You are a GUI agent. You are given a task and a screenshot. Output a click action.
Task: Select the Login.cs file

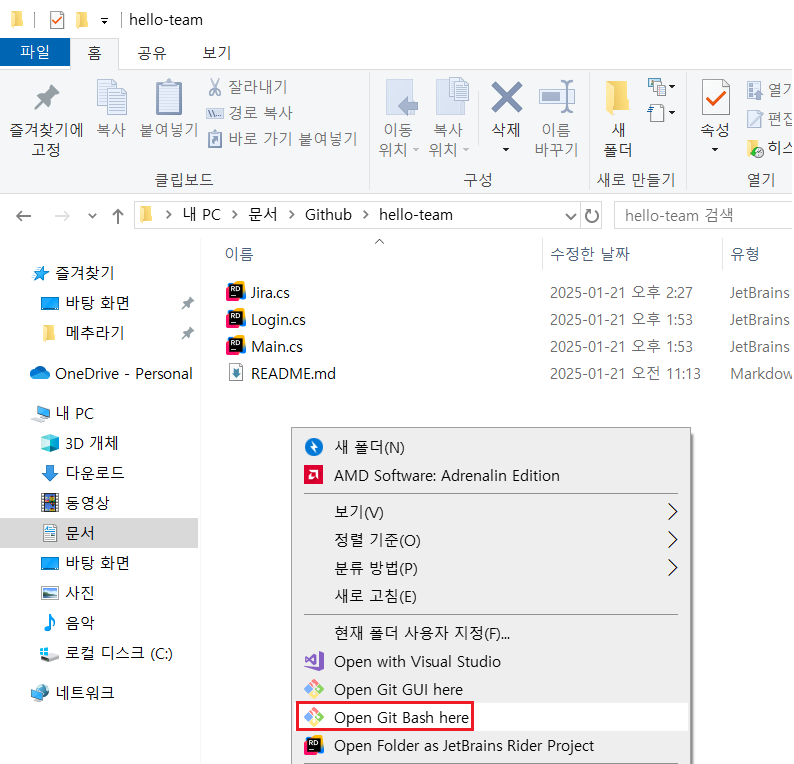click(x=278, y=320)
